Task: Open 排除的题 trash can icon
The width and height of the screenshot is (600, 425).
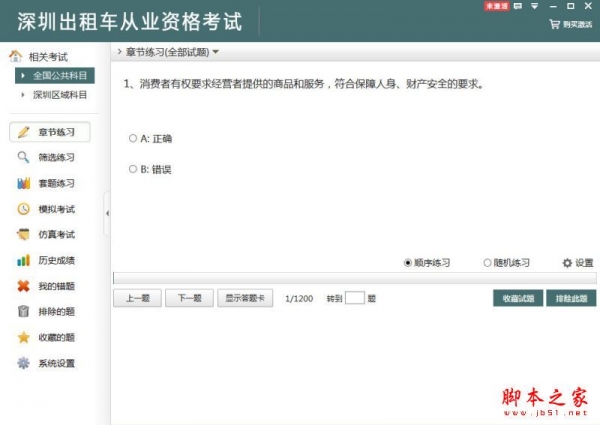Action: tap(23, 312)
